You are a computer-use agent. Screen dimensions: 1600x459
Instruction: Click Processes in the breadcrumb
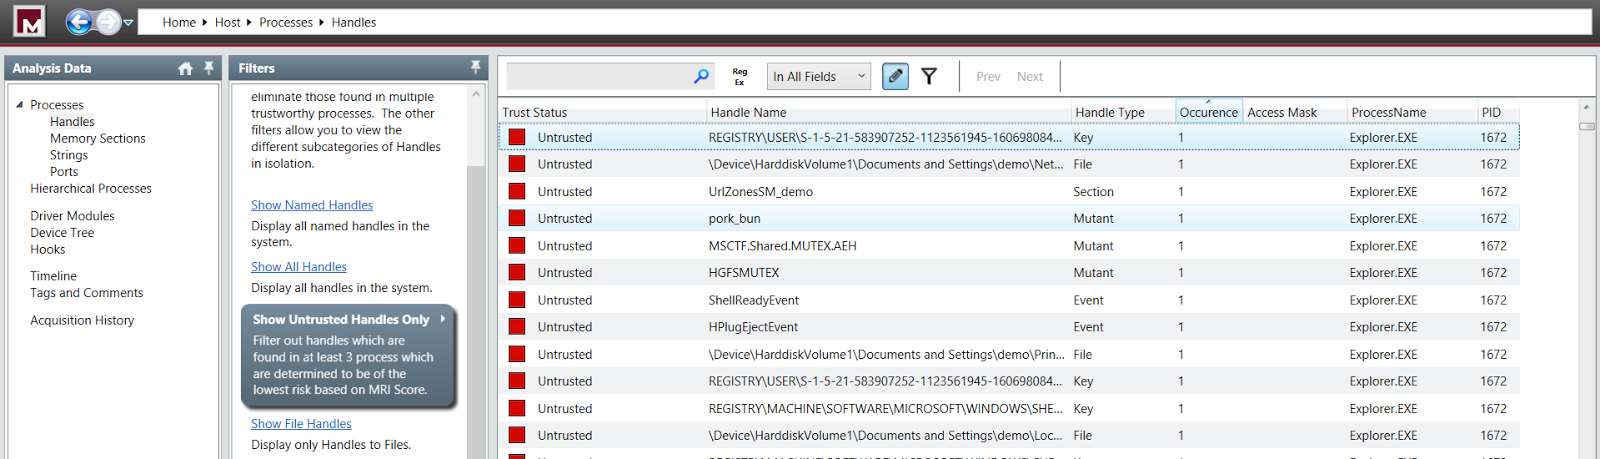coord(286,22)
